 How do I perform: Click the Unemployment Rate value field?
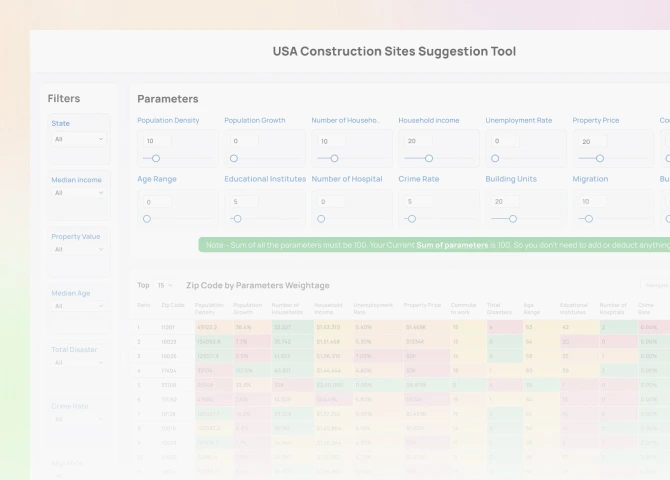click(505, 141)
